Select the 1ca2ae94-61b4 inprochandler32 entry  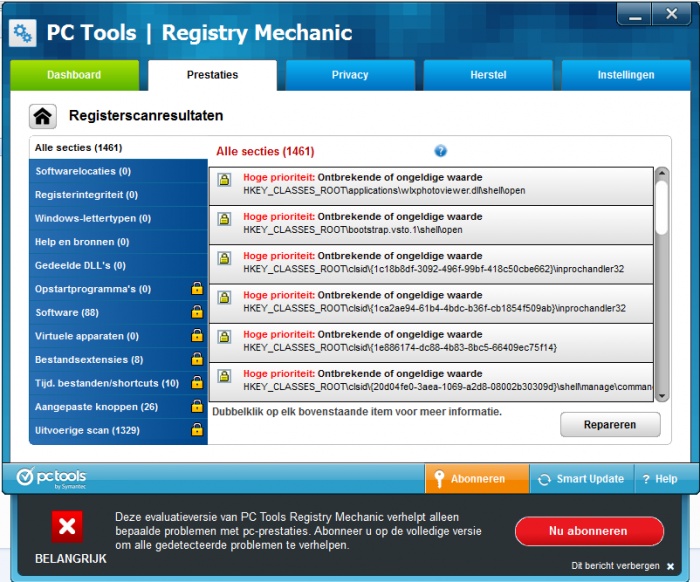click(x=431, y=303)
